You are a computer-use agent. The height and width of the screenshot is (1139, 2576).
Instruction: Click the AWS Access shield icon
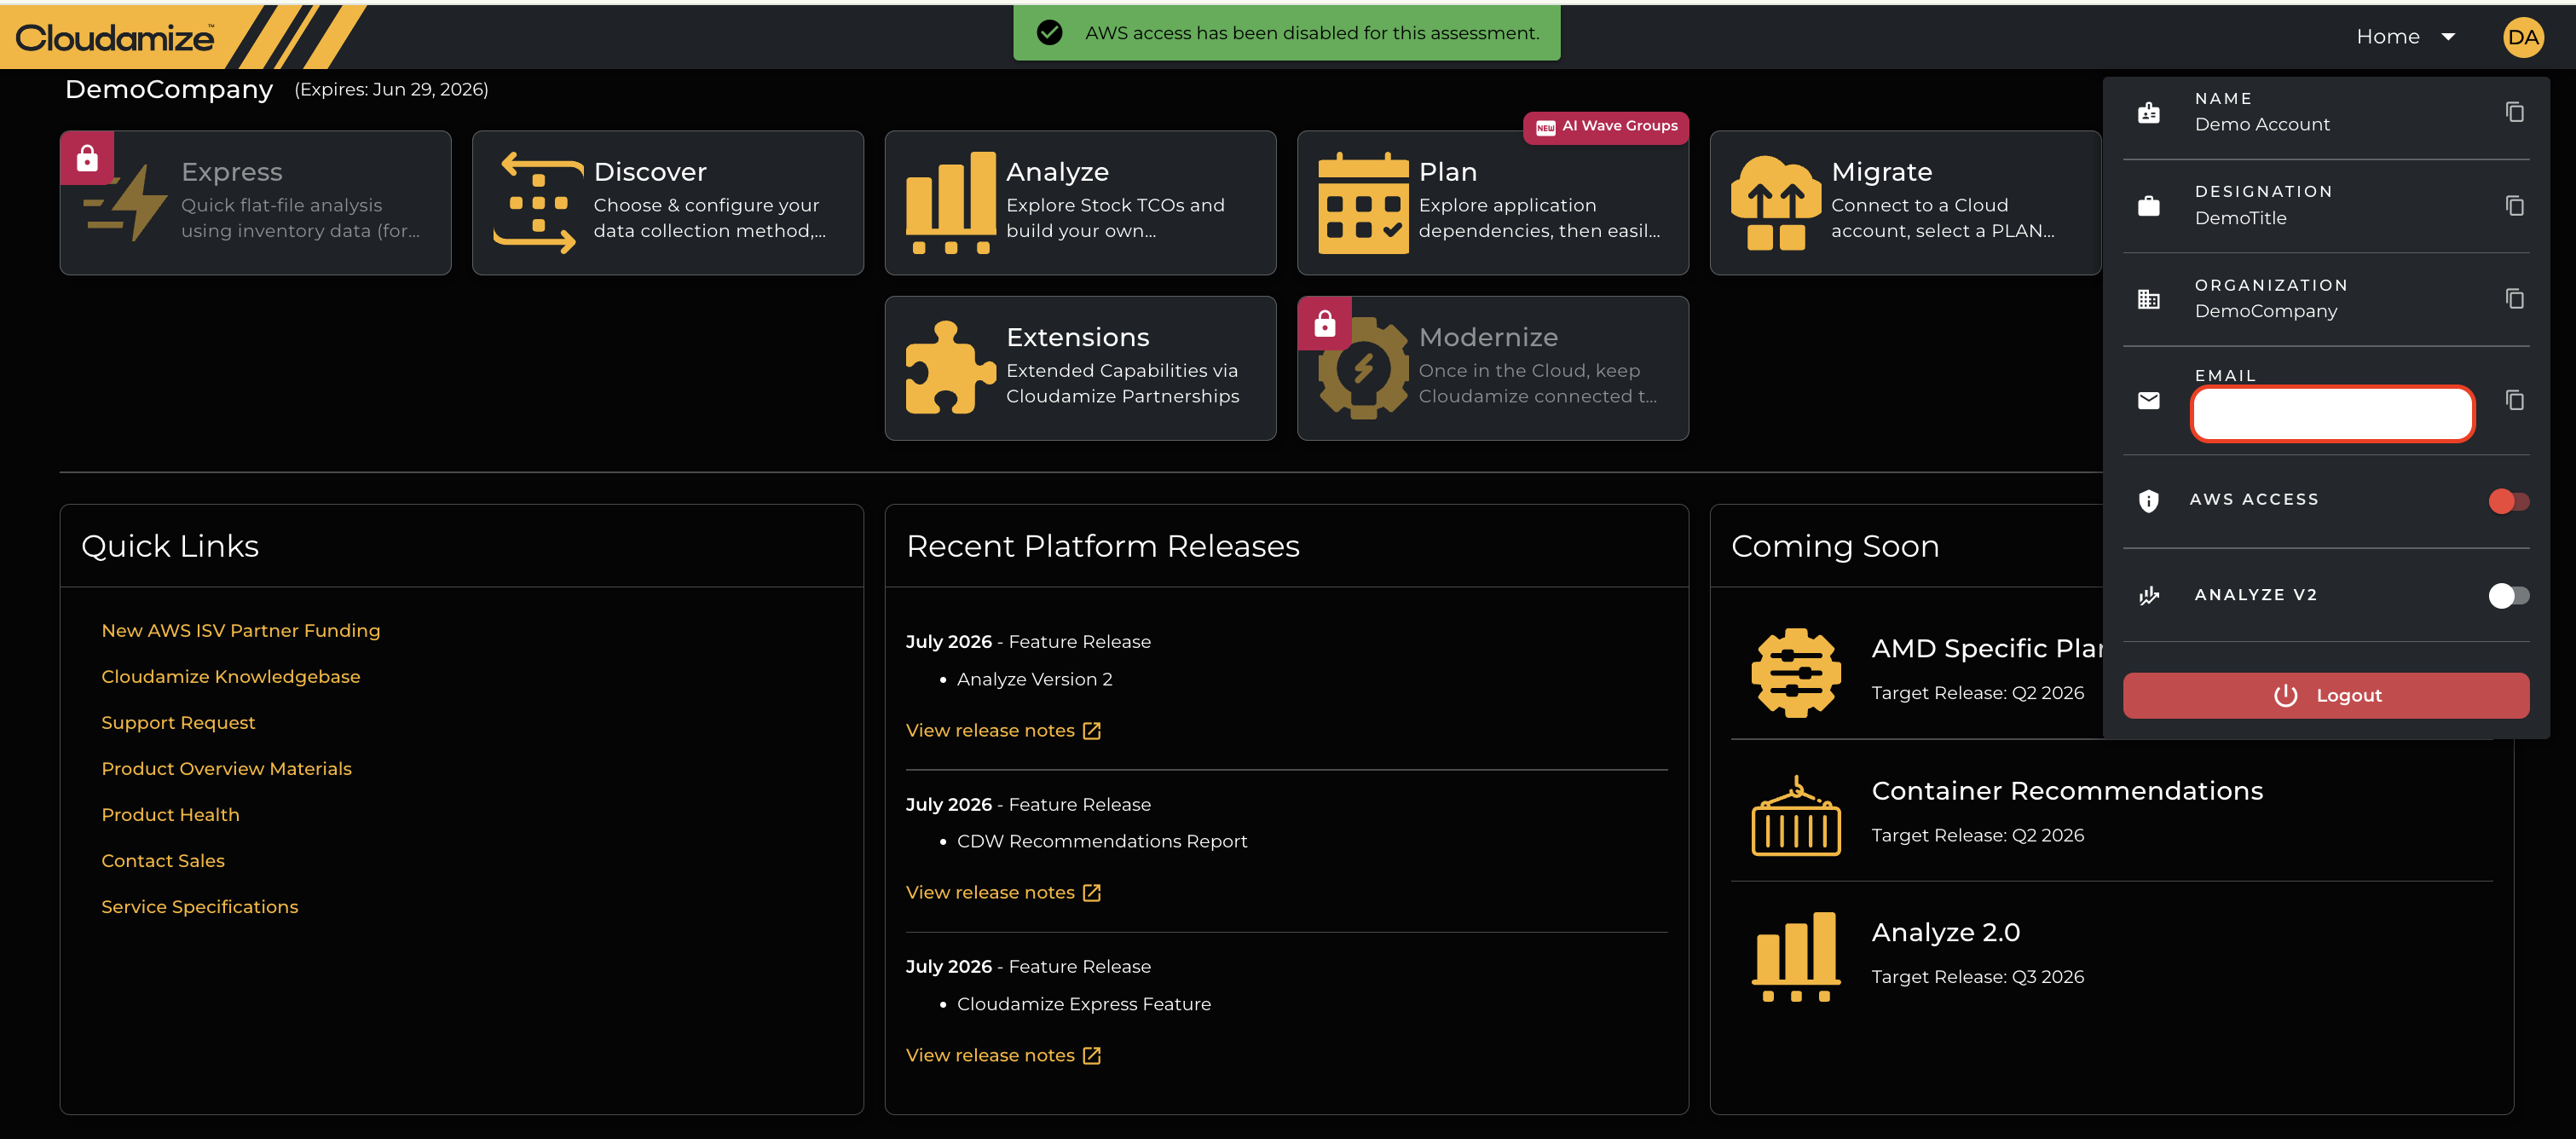pyautogui.click(x=2148, y=500)
